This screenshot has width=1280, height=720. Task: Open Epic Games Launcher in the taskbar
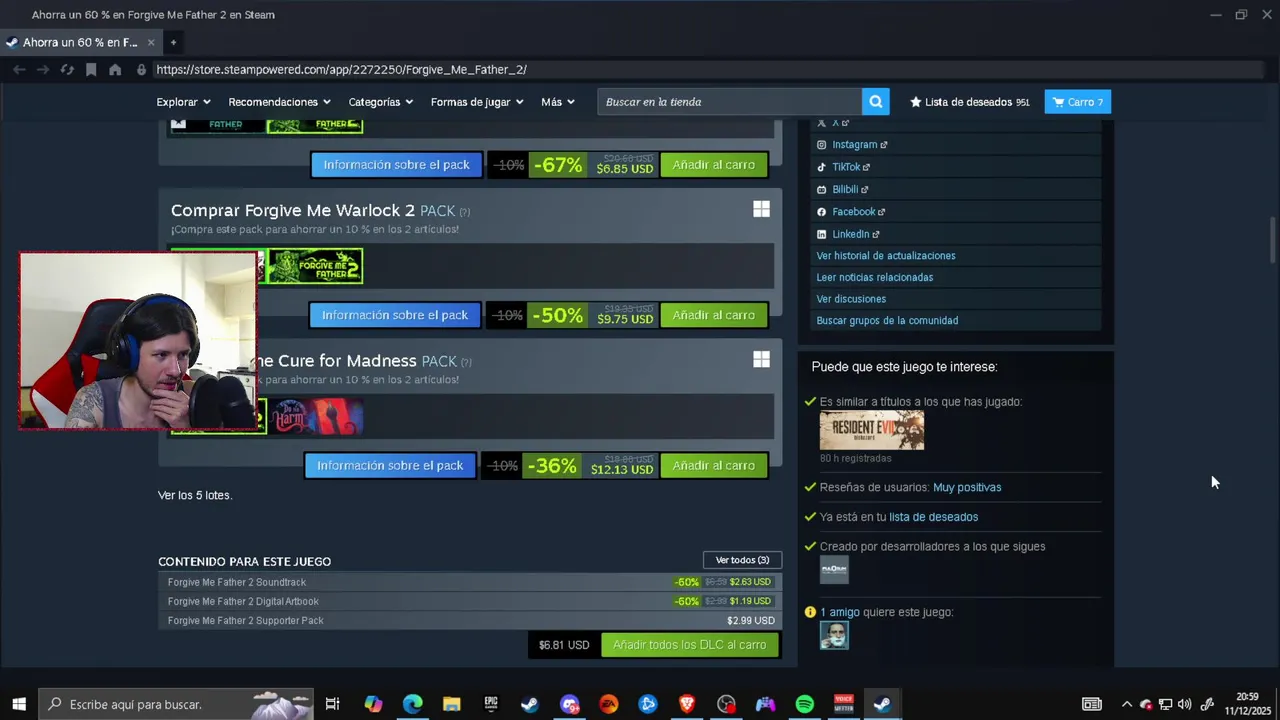(x=490, y=704)
